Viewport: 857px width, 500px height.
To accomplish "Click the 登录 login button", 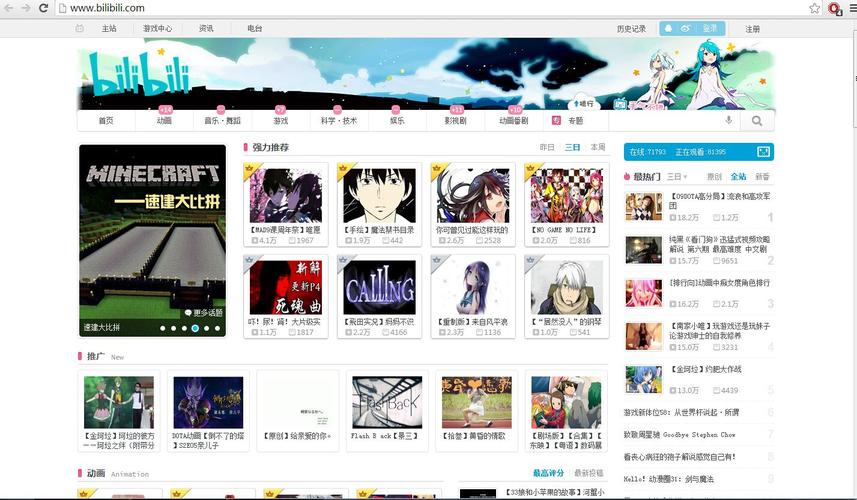I will [x=710, y=28].
